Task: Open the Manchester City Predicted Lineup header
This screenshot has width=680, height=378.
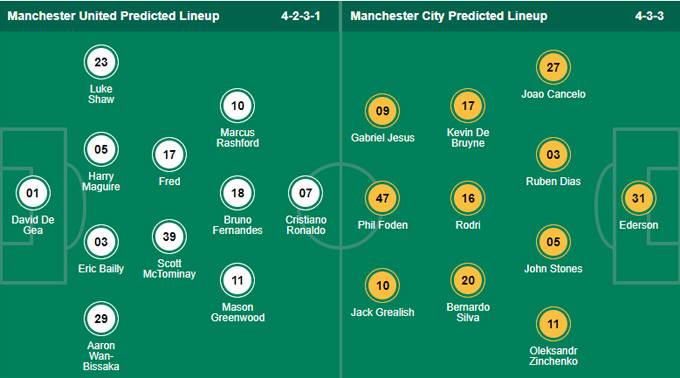Action: 449,16
